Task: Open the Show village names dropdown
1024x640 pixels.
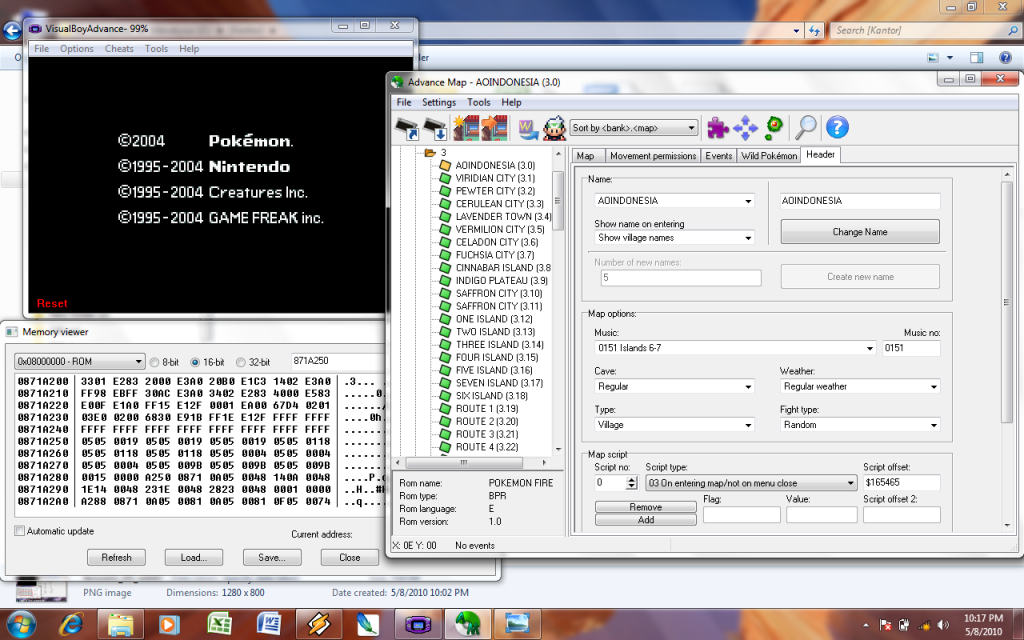Action: coord(674,238)
